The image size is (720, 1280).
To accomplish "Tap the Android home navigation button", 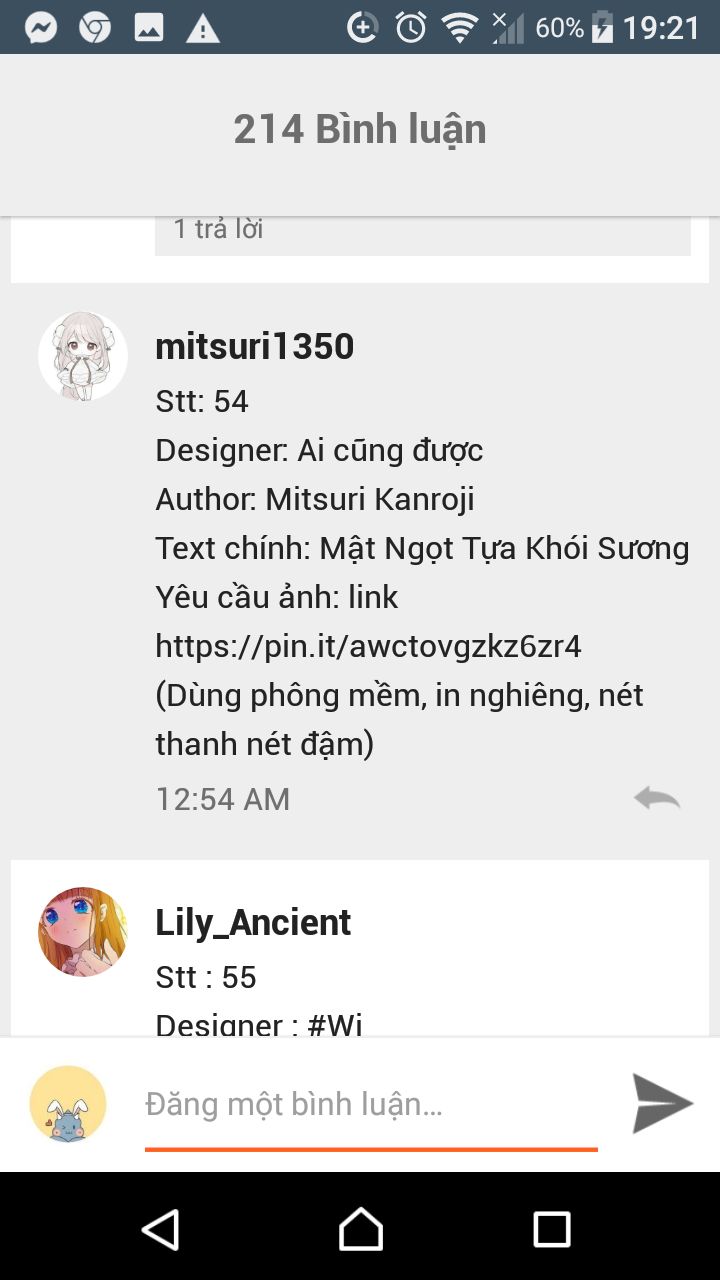I will click(361, 1229).
